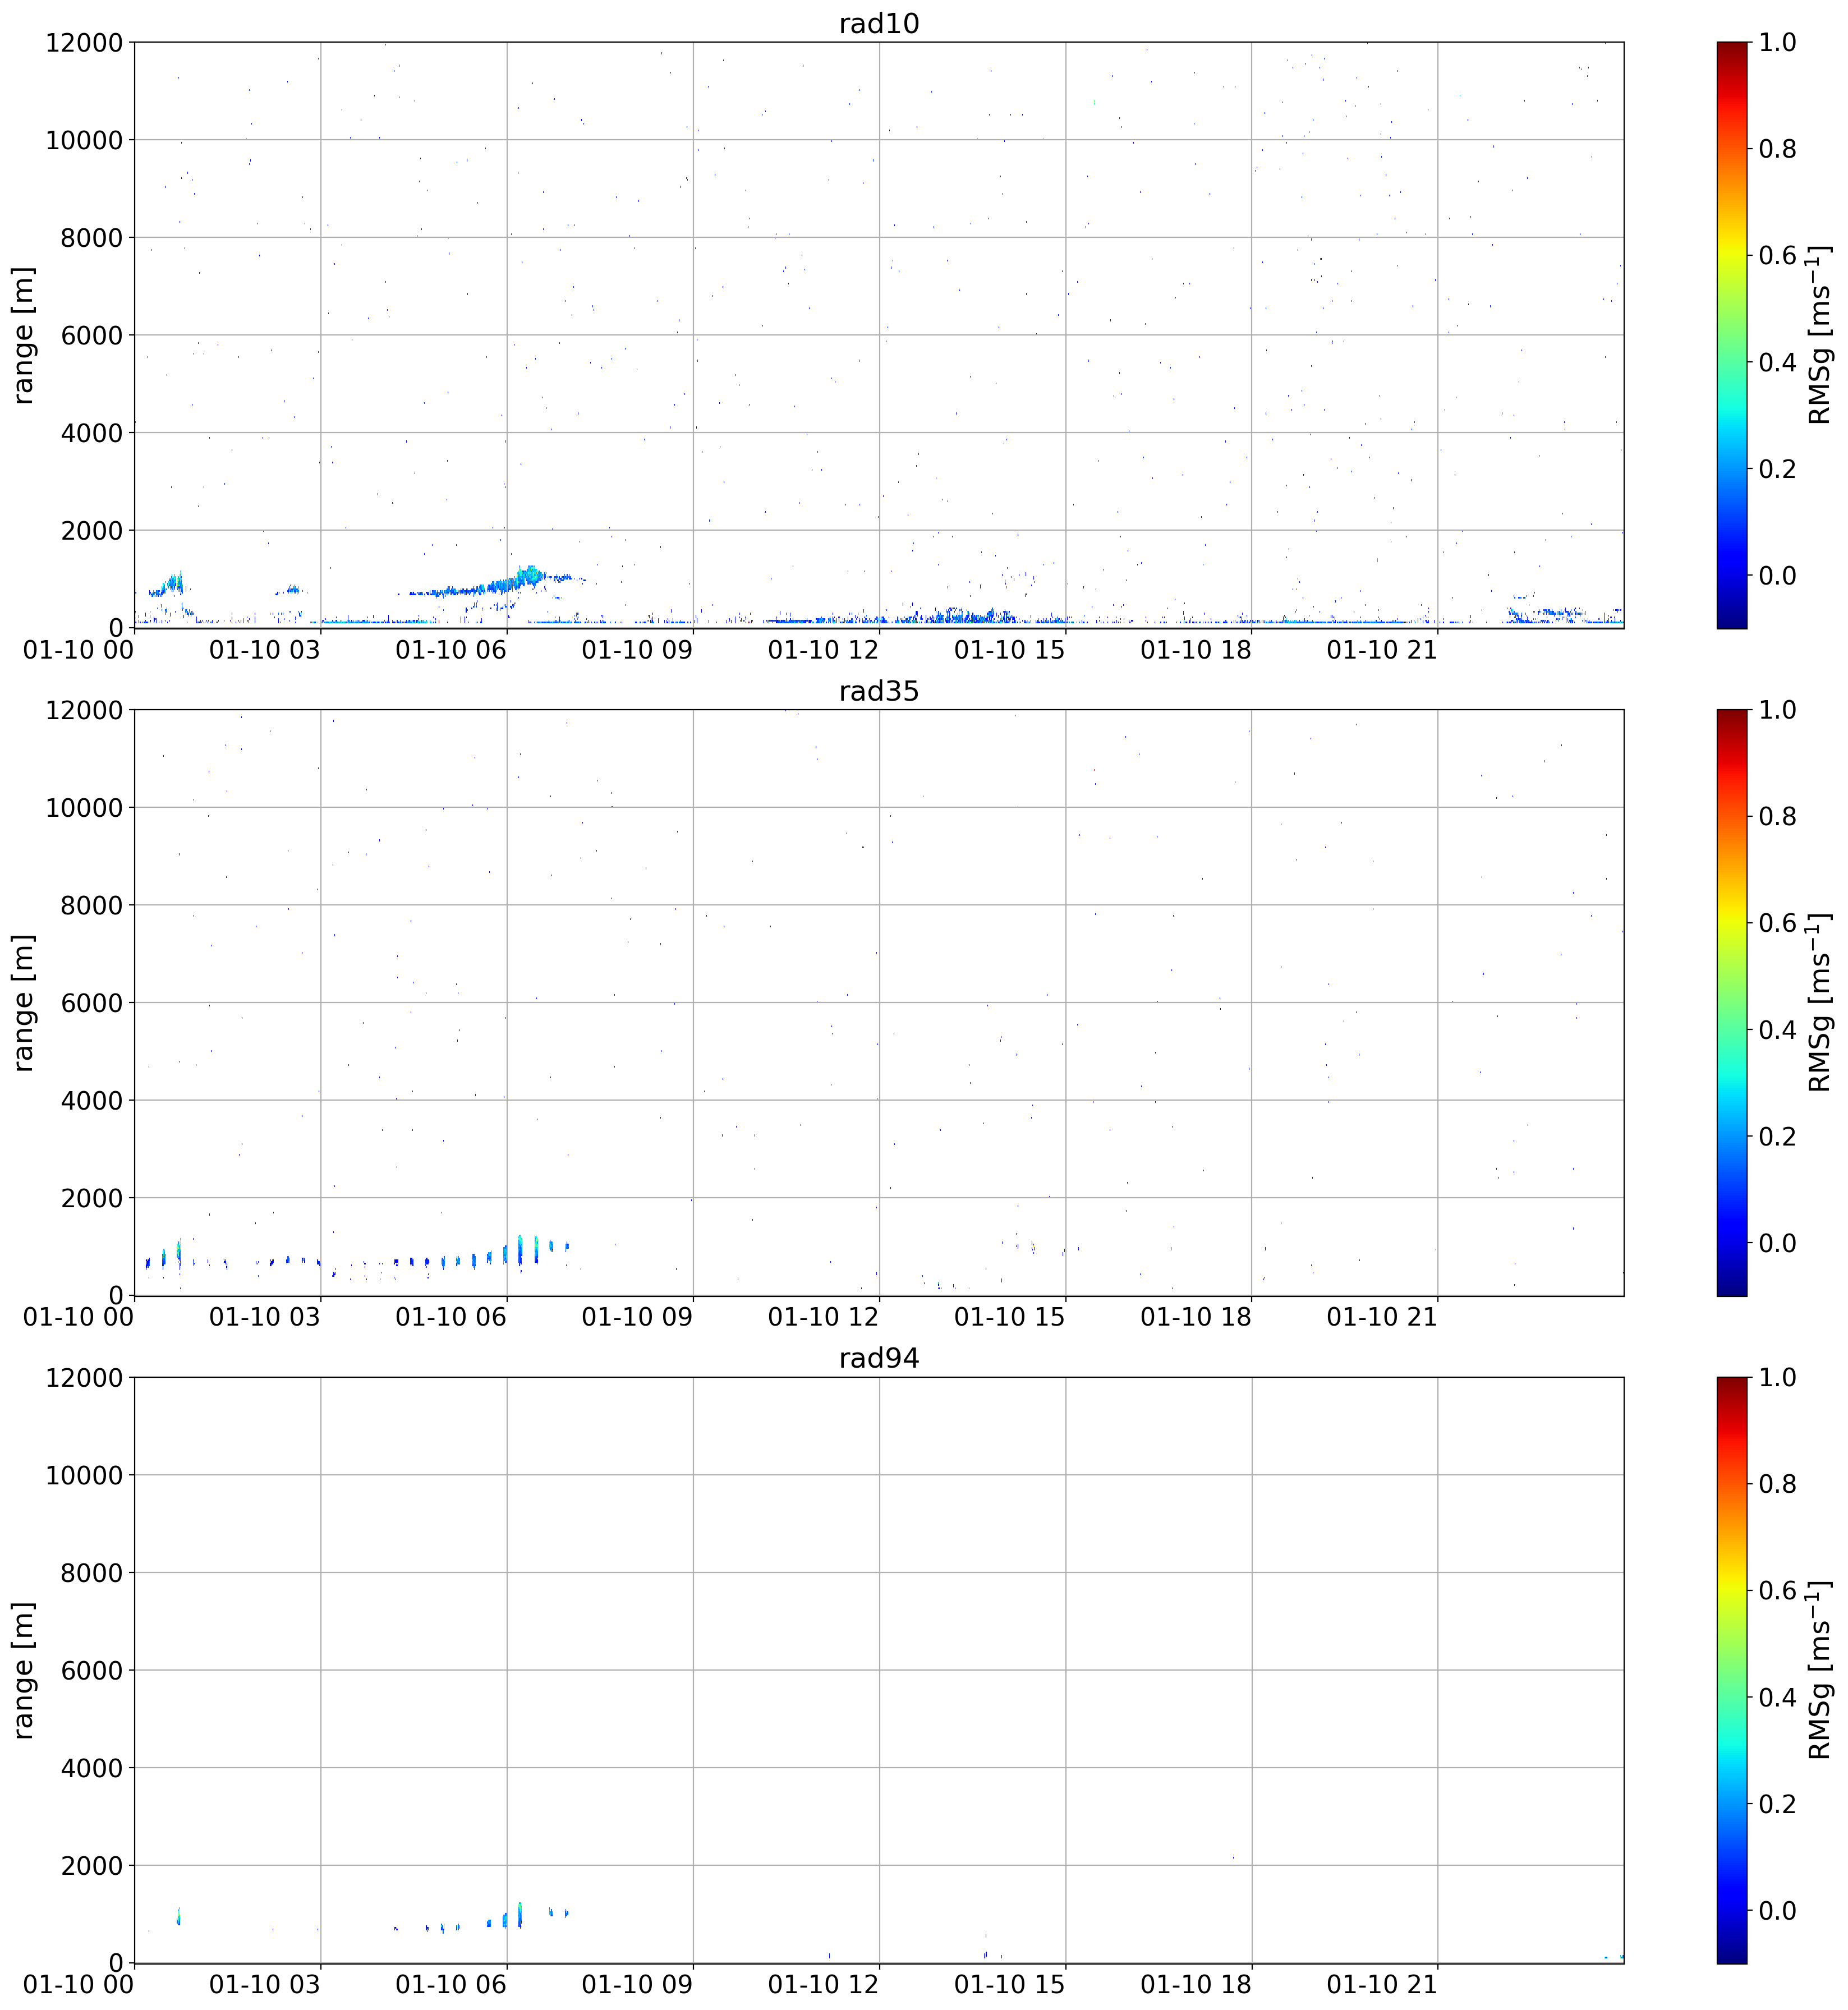This screenshot has height=2010, width=1848.
Task: Click the 0.4 tick on rad35 colorbar
Action: 1778,1030
